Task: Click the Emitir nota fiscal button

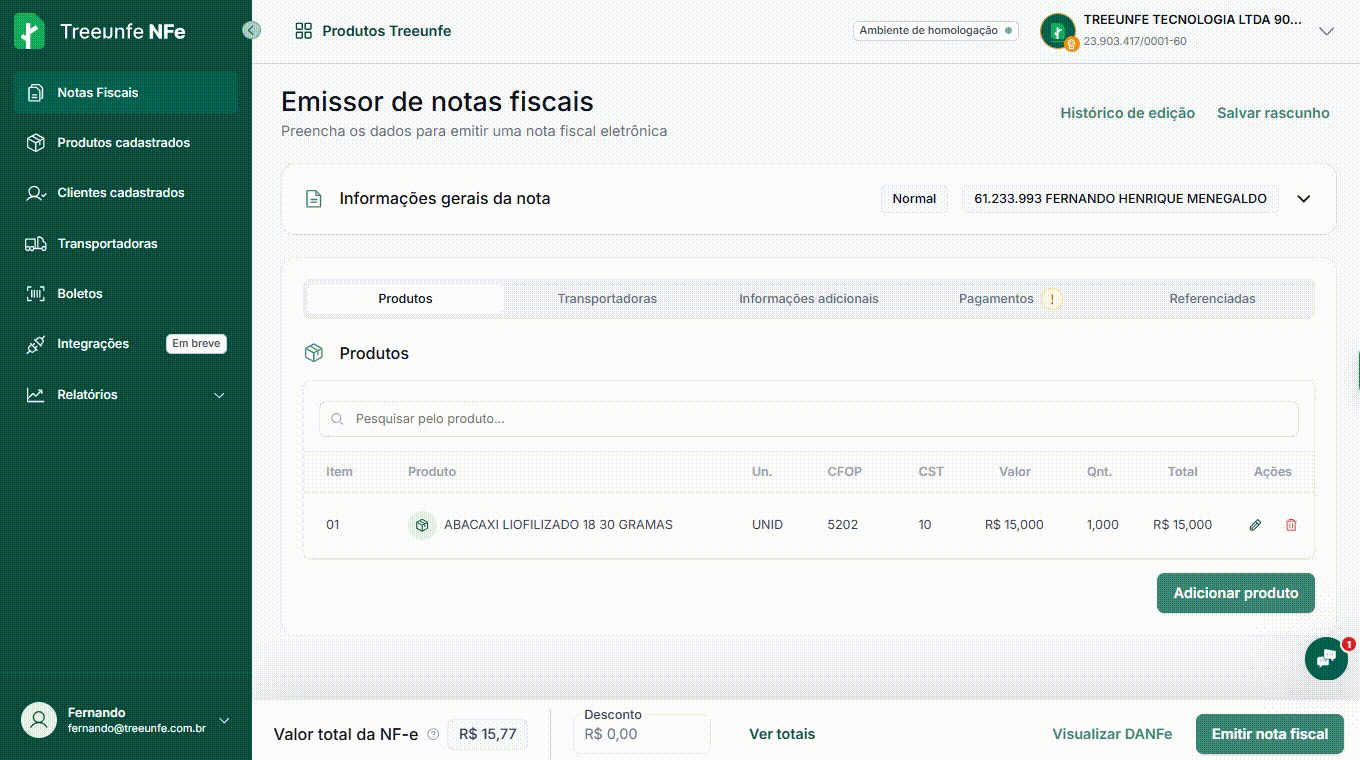Action: point(1269,734)
